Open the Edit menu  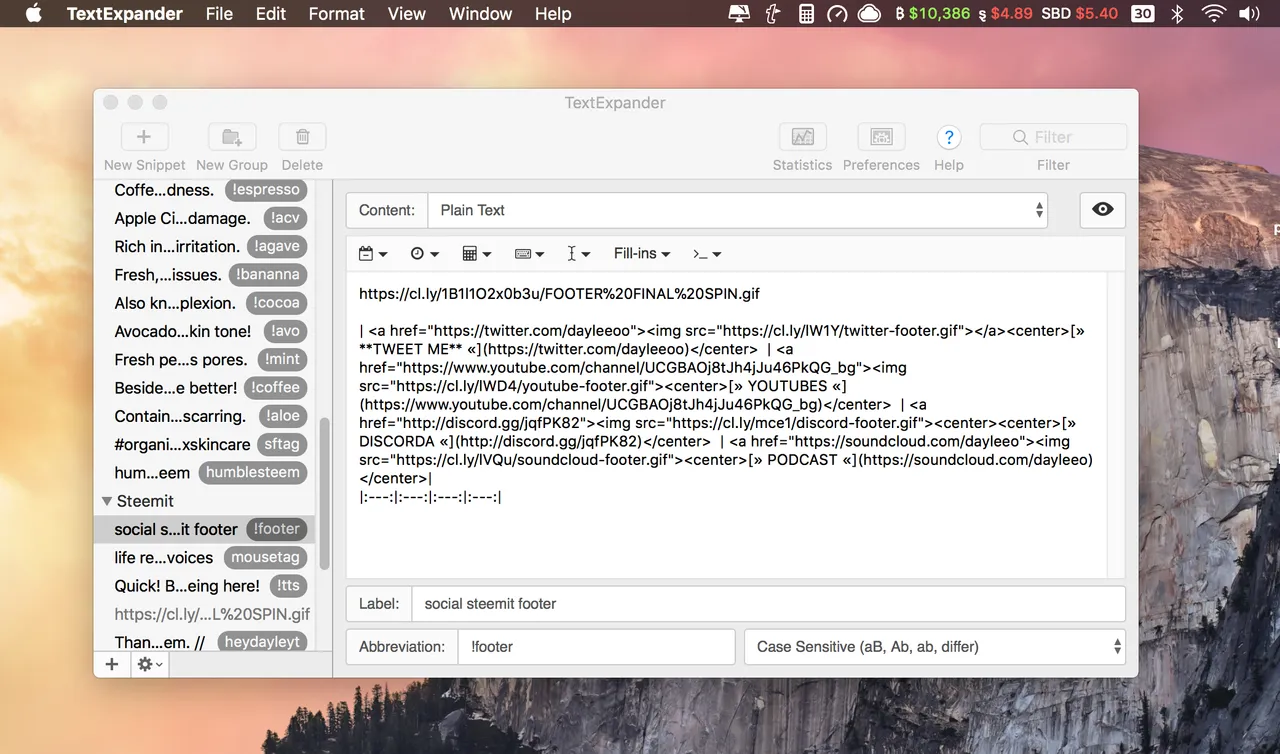coord(271,14)
